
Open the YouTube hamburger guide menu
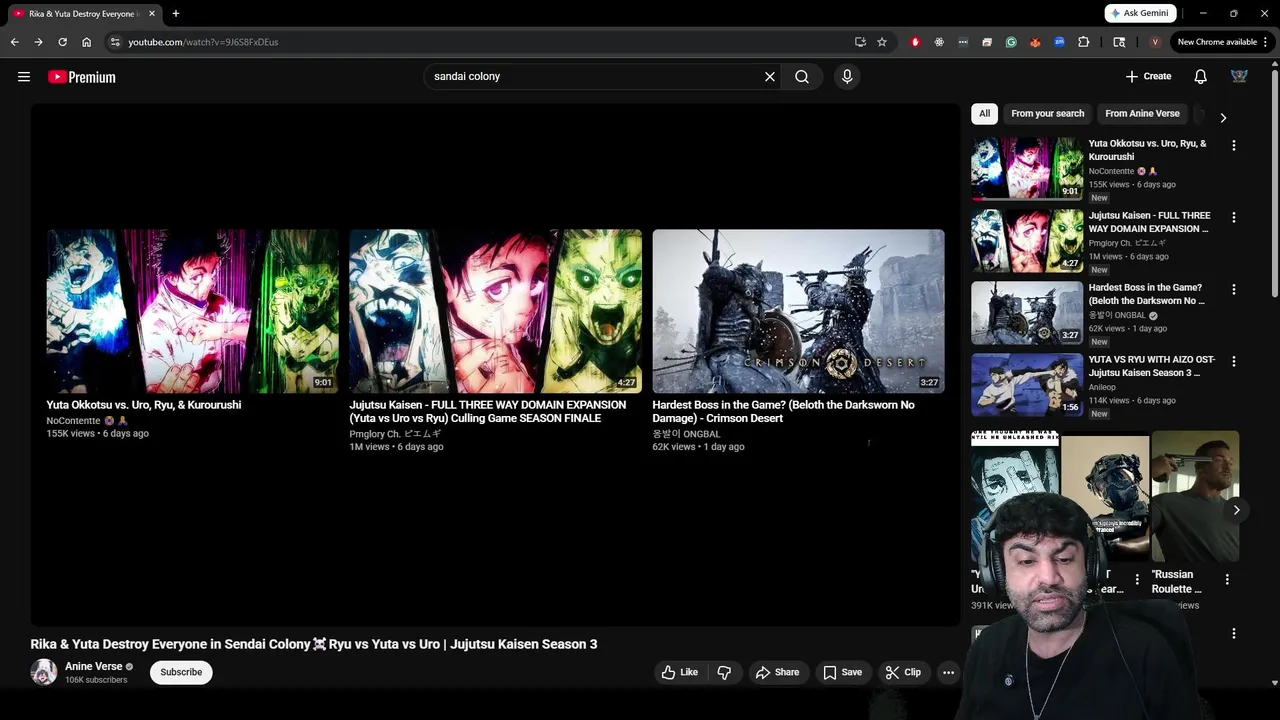(x=24, y=77)
